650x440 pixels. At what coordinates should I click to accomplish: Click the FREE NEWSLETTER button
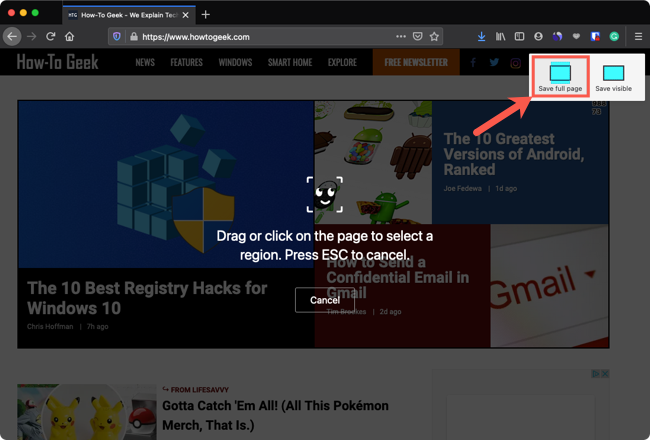click(x=416, y=62)
